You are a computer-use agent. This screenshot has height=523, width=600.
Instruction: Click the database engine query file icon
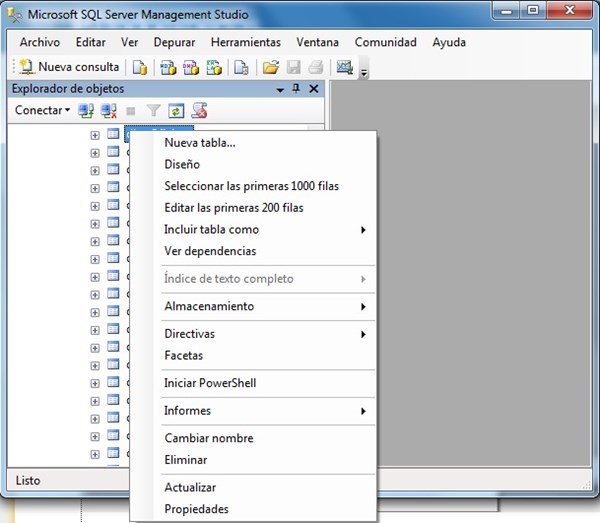(140, 67)
